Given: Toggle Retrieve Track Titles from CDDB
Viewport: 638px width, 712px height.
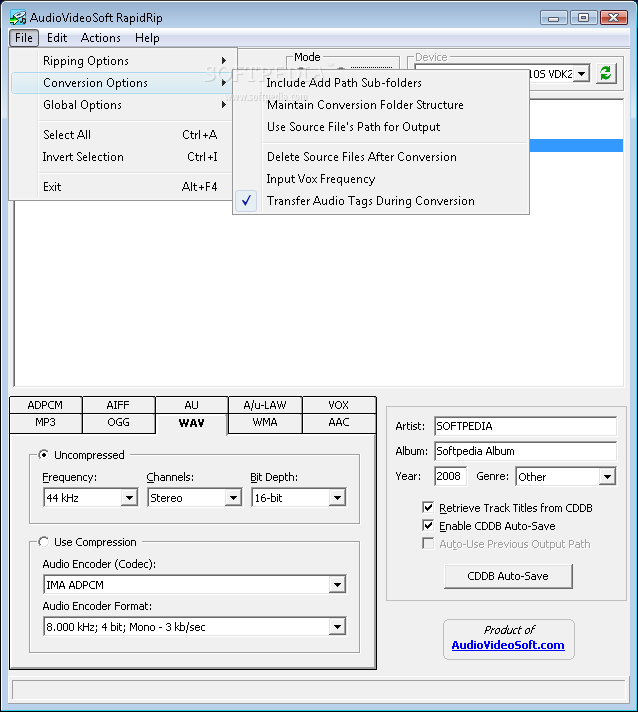Looking at the screenshot, I should [x=428, y=507].
